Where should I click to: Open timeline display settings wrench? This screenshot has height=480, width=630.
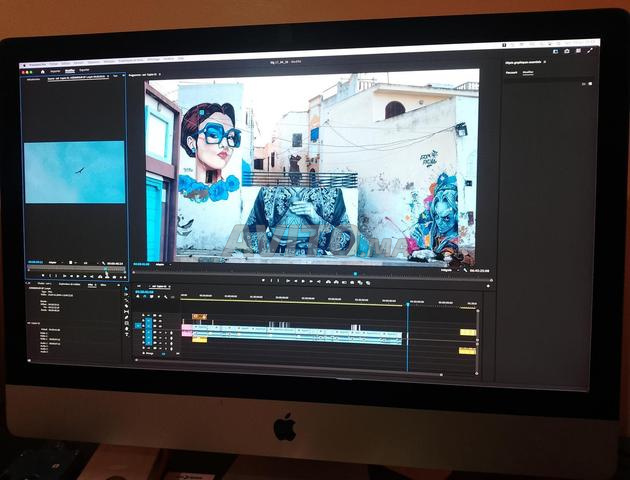tap(166, 297)
